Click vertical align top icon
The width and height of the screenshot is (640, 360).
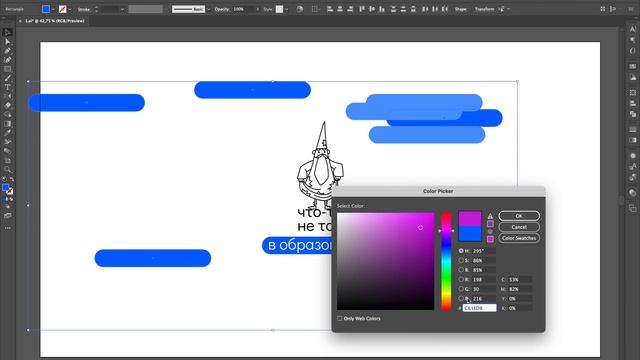pos(362,9)
